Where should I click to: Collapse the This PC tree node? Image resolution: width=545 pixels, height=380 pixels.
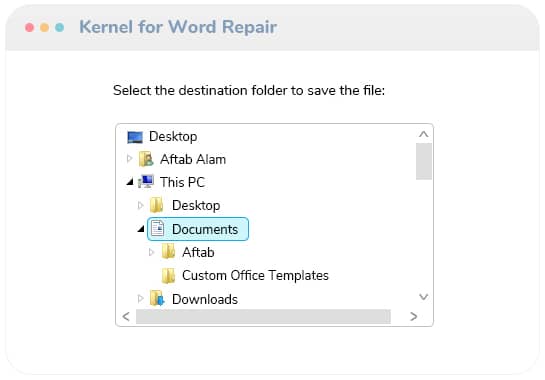(x=130, y=182)
